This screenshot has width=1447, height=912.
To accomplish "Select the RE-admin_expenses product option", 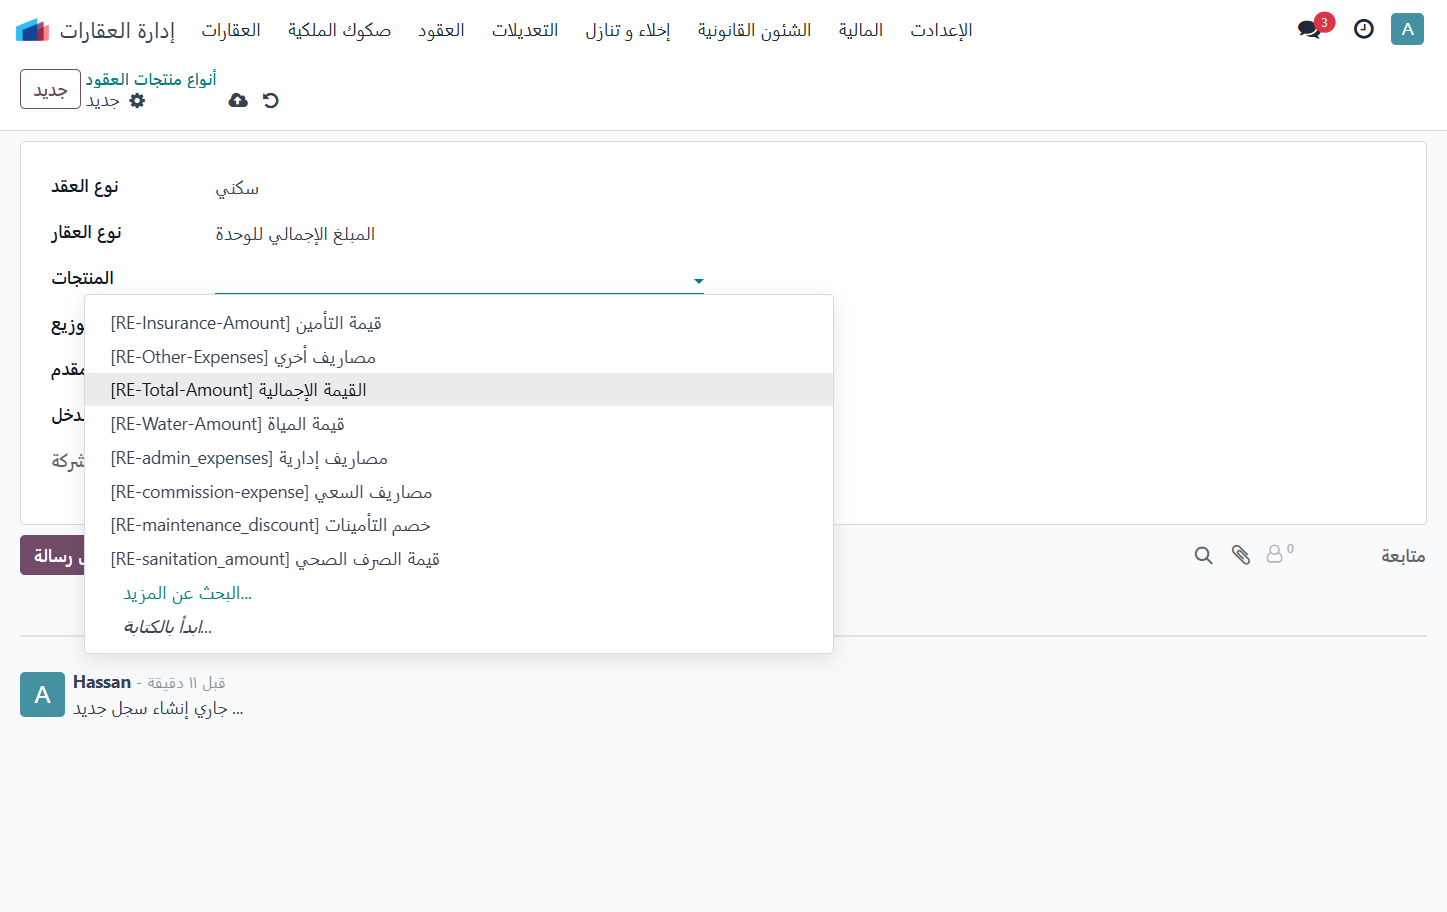I will 459,458.
